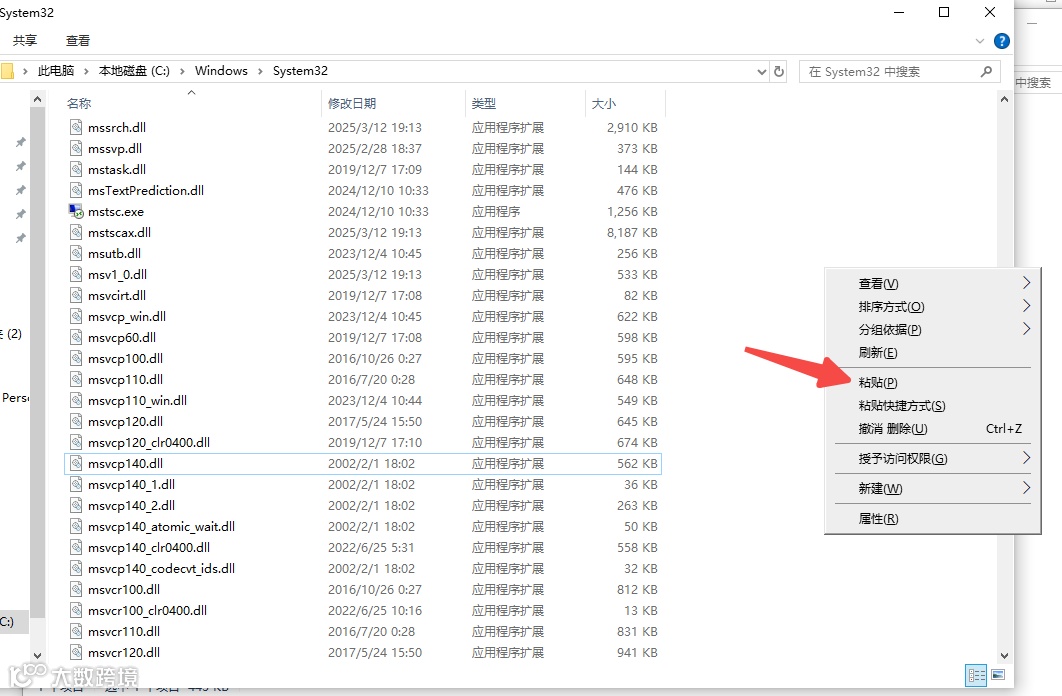Expand the 分组依据(P) submenu arrow
This screenshot has width=1062, height=696.
(x=1026, y=329)
